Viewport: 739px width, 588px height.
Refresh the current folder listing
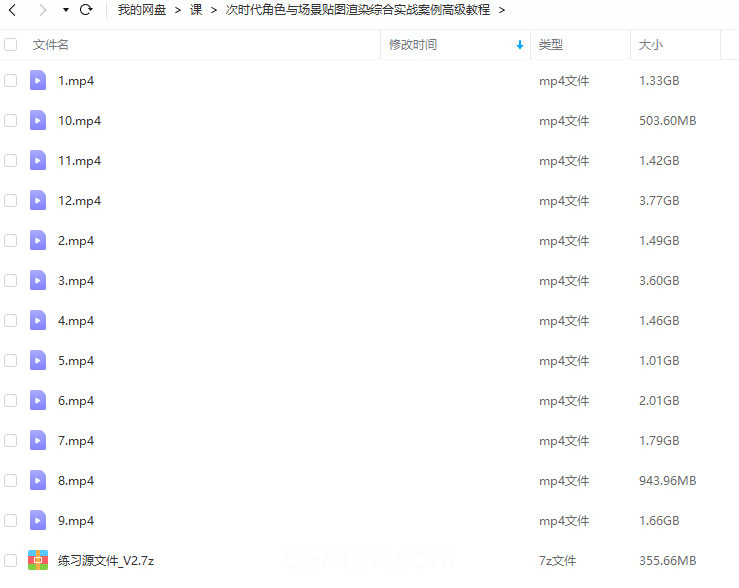[86, 10]
